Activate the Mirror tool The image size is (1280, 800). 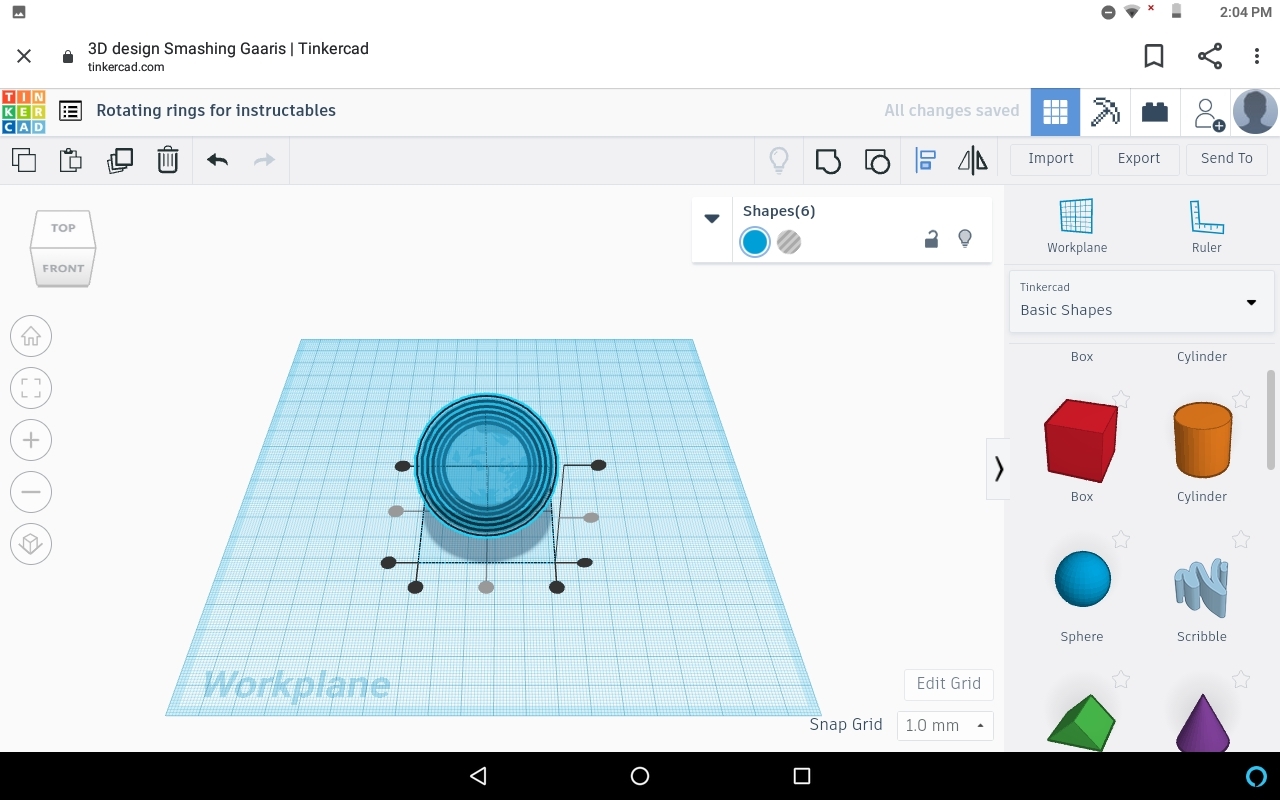click(x=973, y=160)
